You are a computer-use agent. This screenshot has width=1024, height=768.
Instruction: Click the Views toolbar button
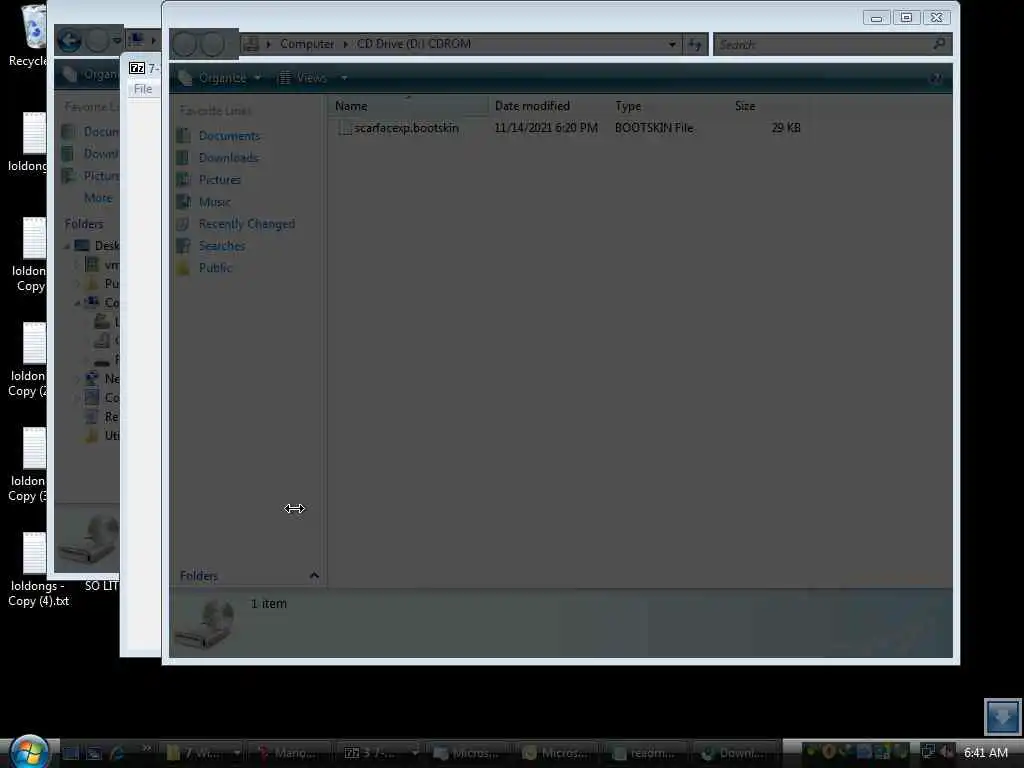pyautogui.click(x=303, y=78)
